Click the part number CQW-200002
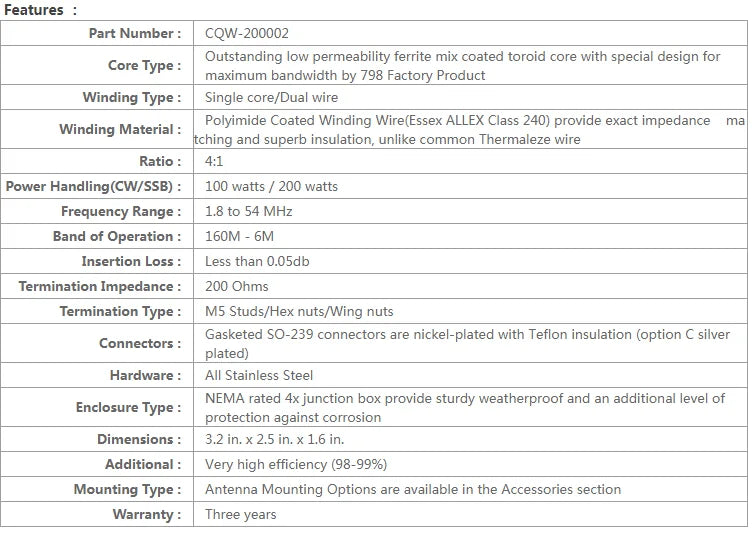This screenshot has width=756, height=535. pos(247,33)
